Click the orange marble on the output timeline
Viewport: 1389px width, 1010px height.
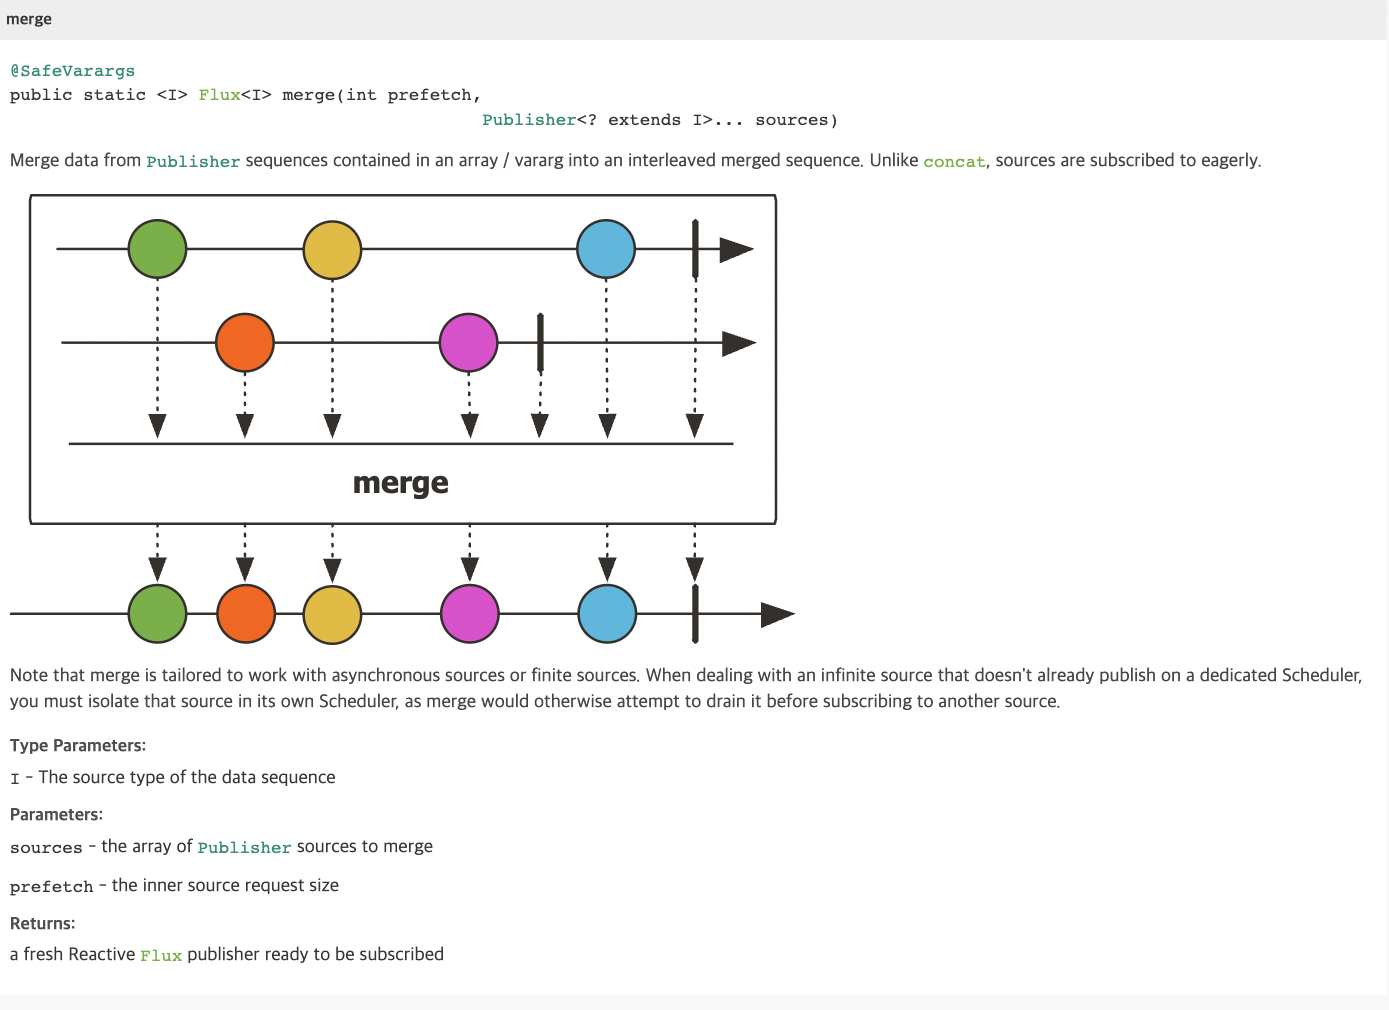245,614
